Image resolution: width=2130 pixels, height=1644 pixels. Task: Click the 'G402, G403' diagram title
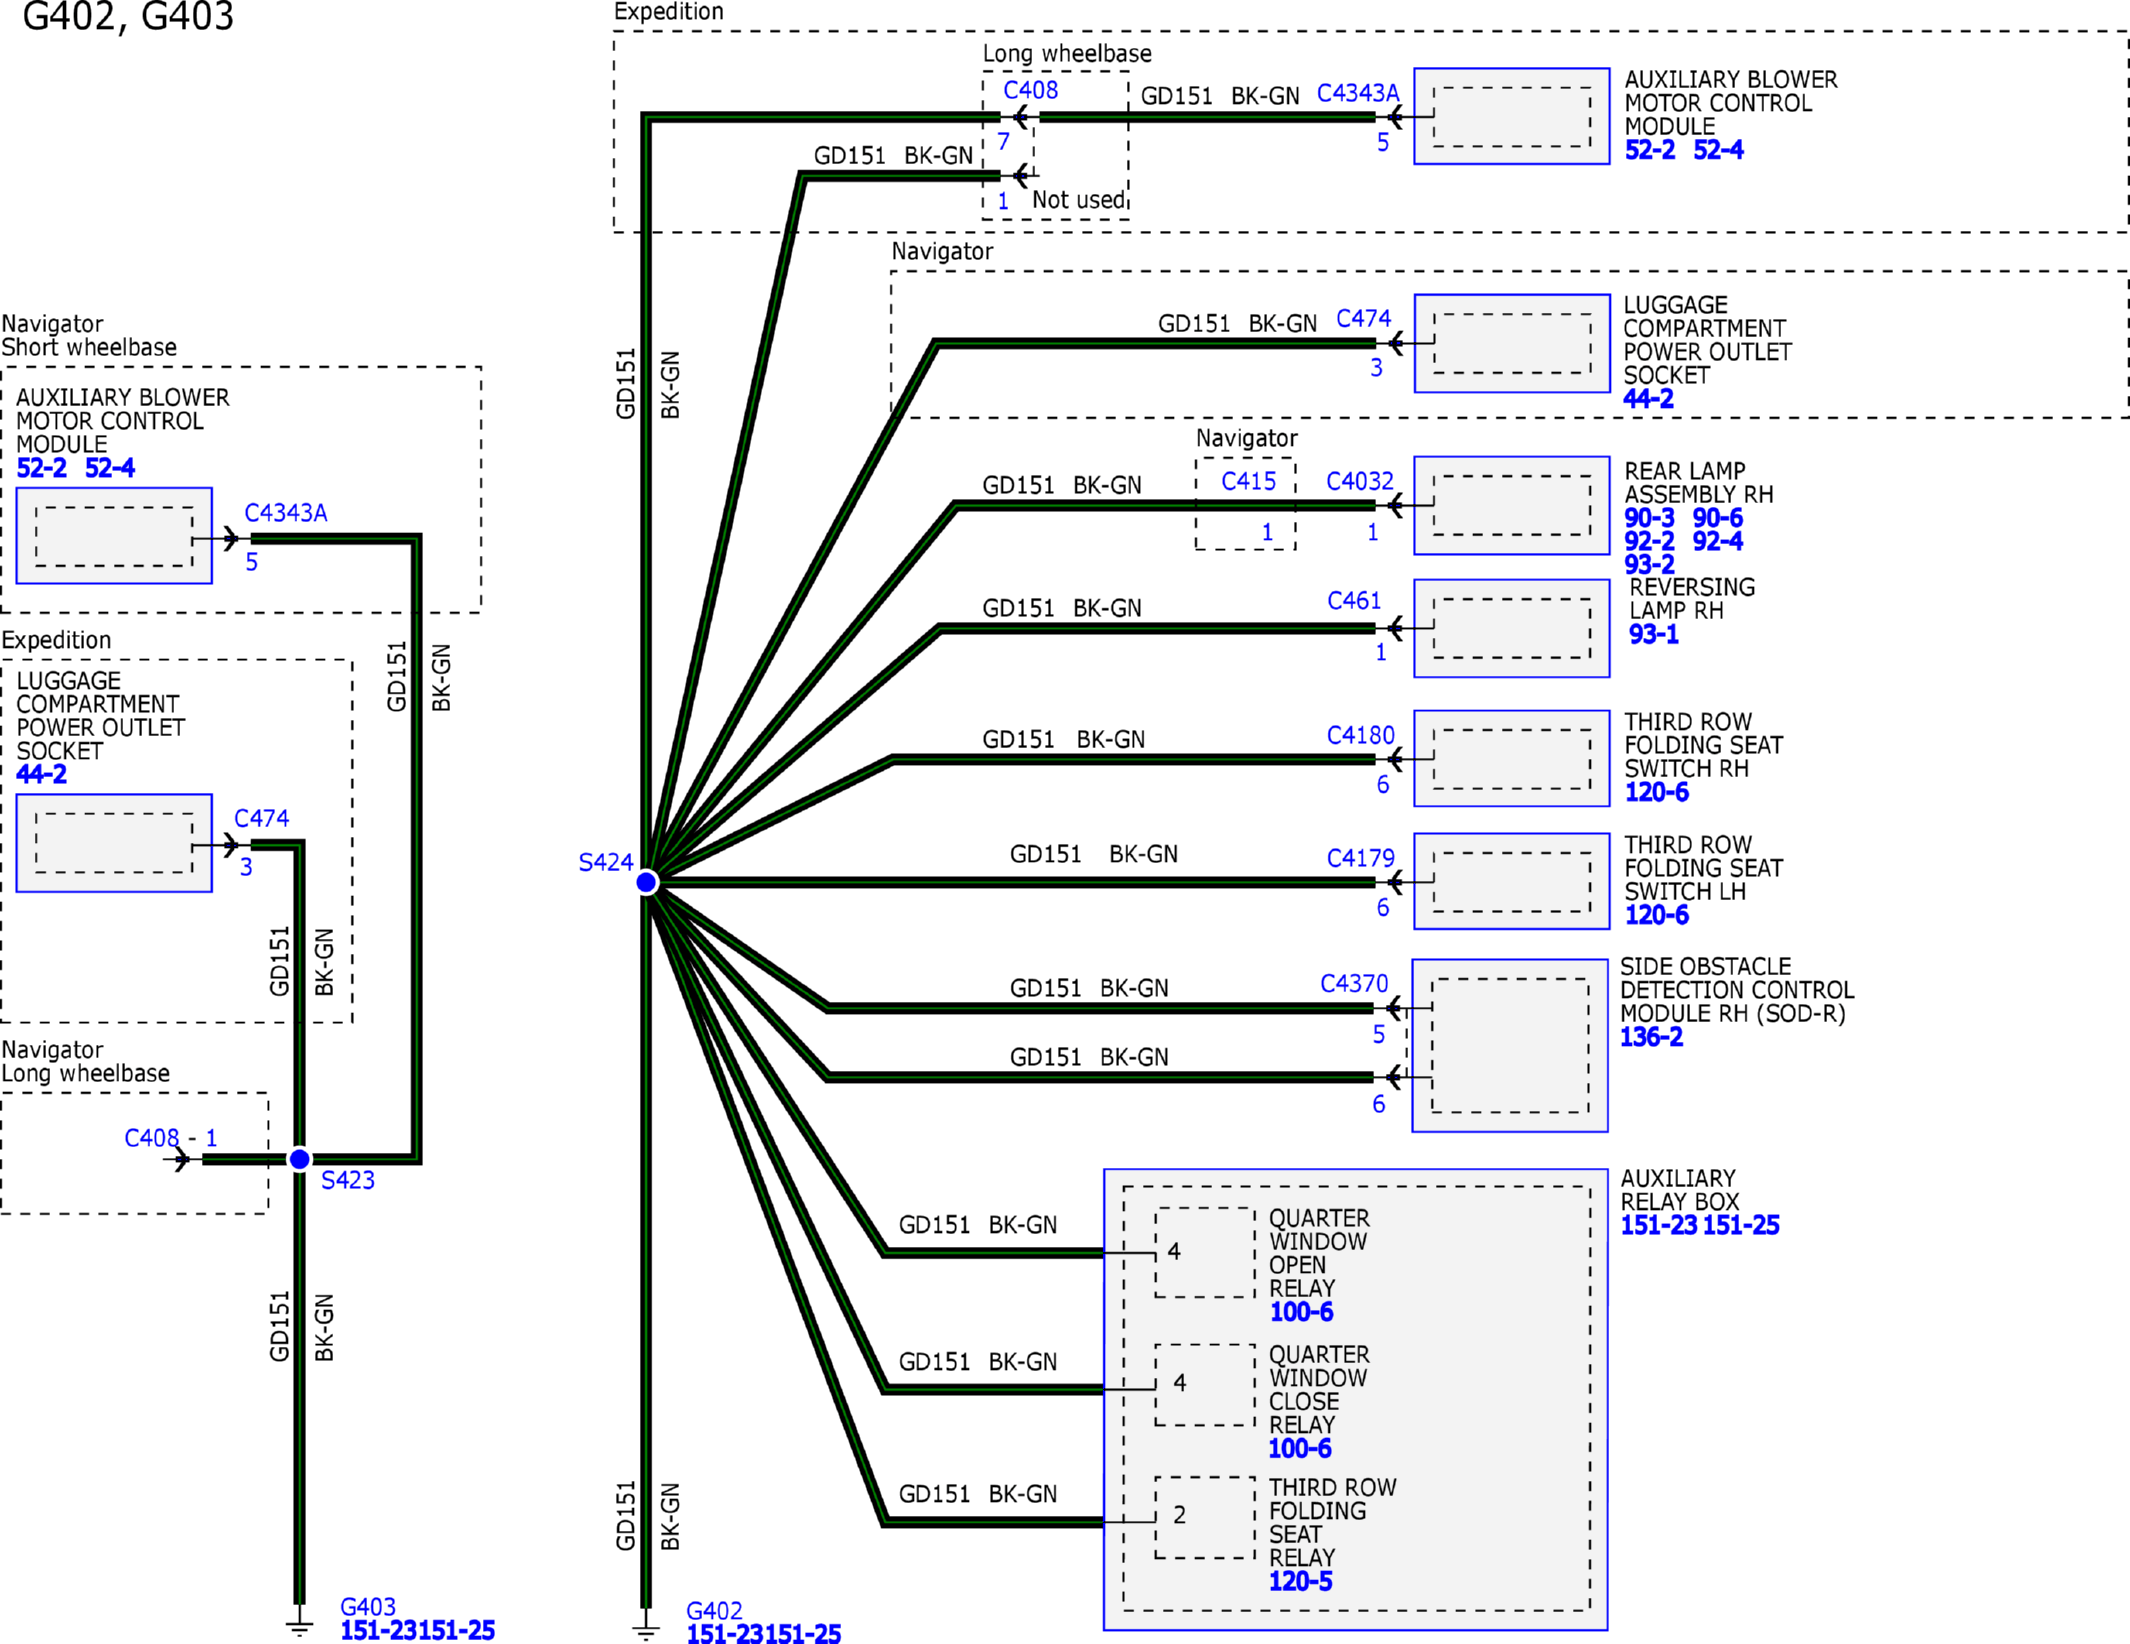[128, 16]
